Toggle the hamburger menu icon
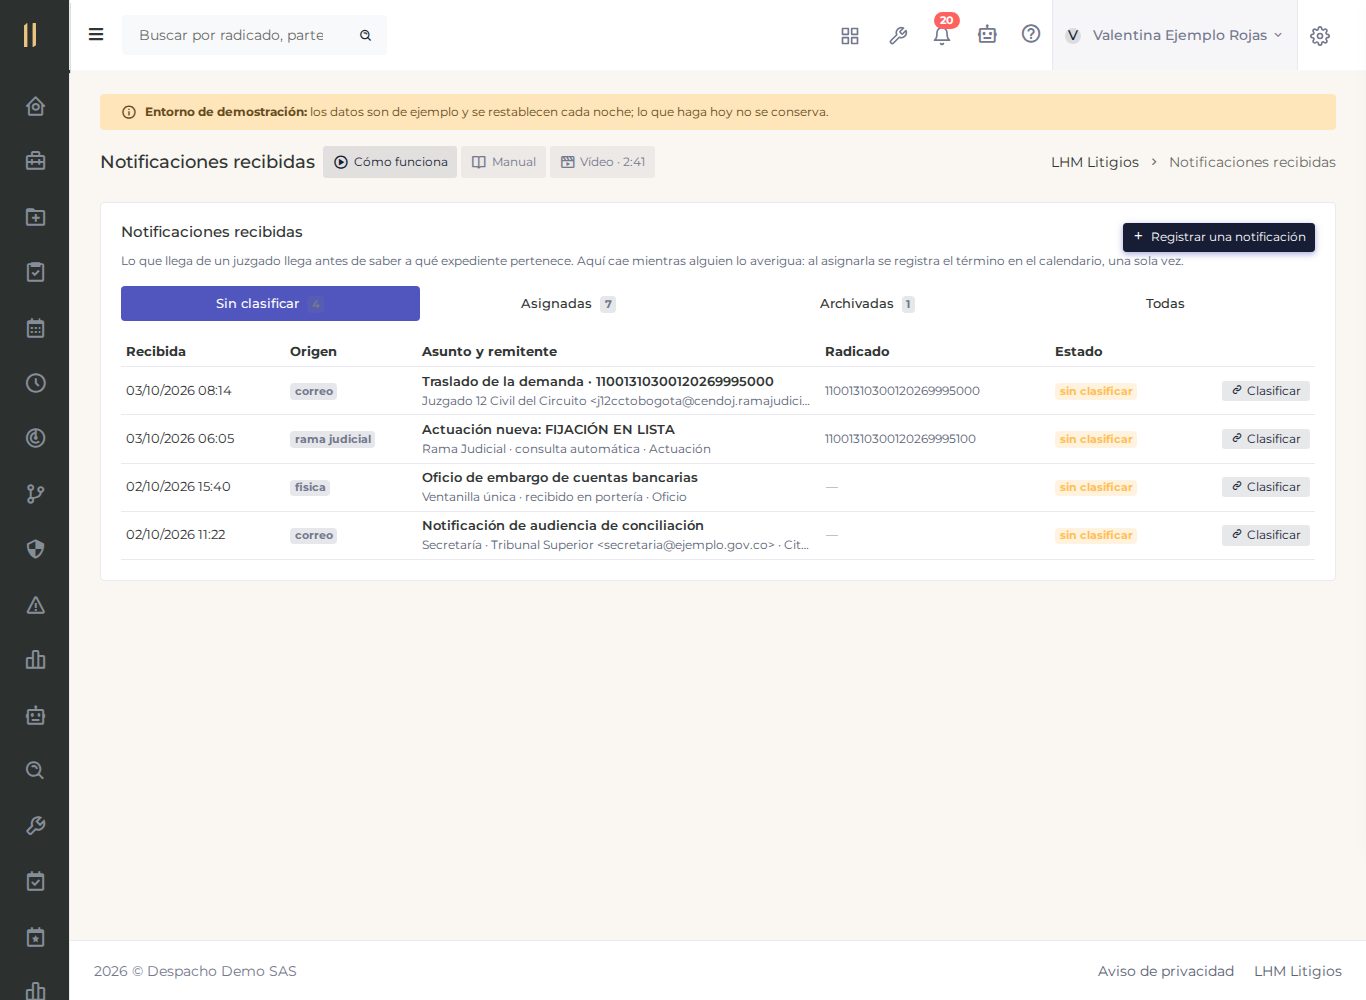Image resolution: width=1366 pixels, height=1000 pixels. [96, 35]
